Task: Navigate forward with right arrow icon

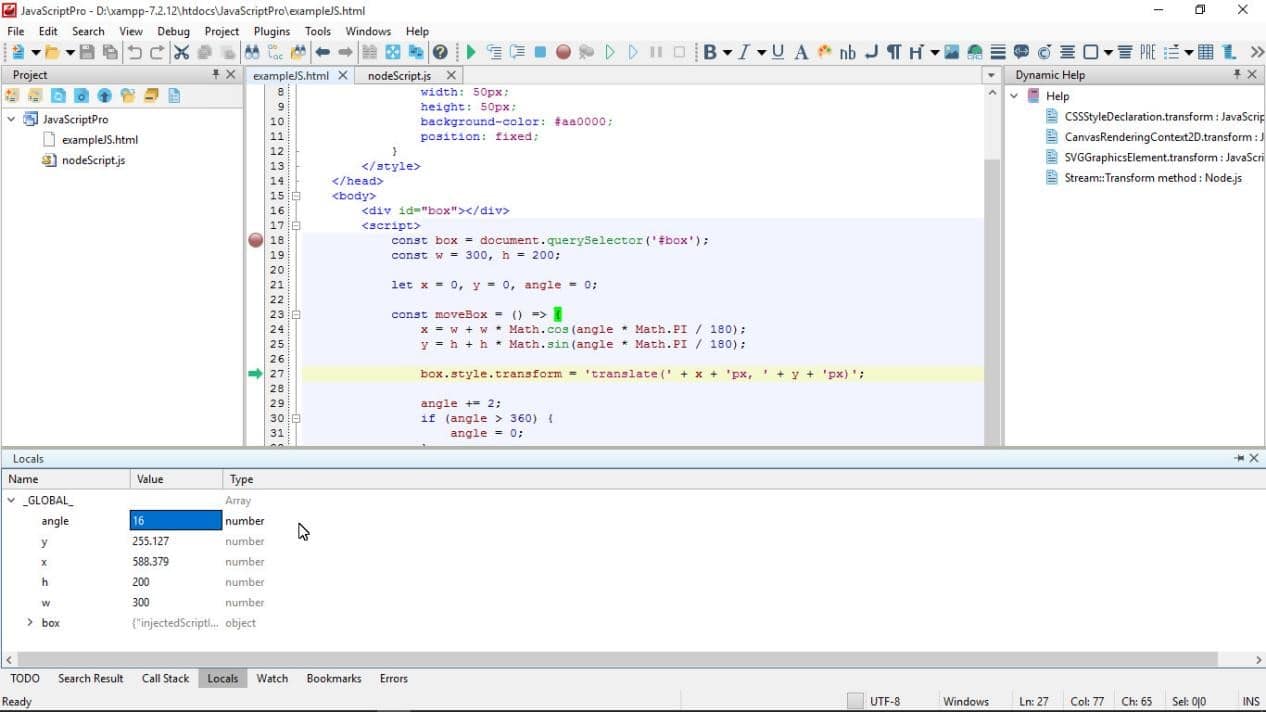Action: pyautogui.click(x=345, y=52)
